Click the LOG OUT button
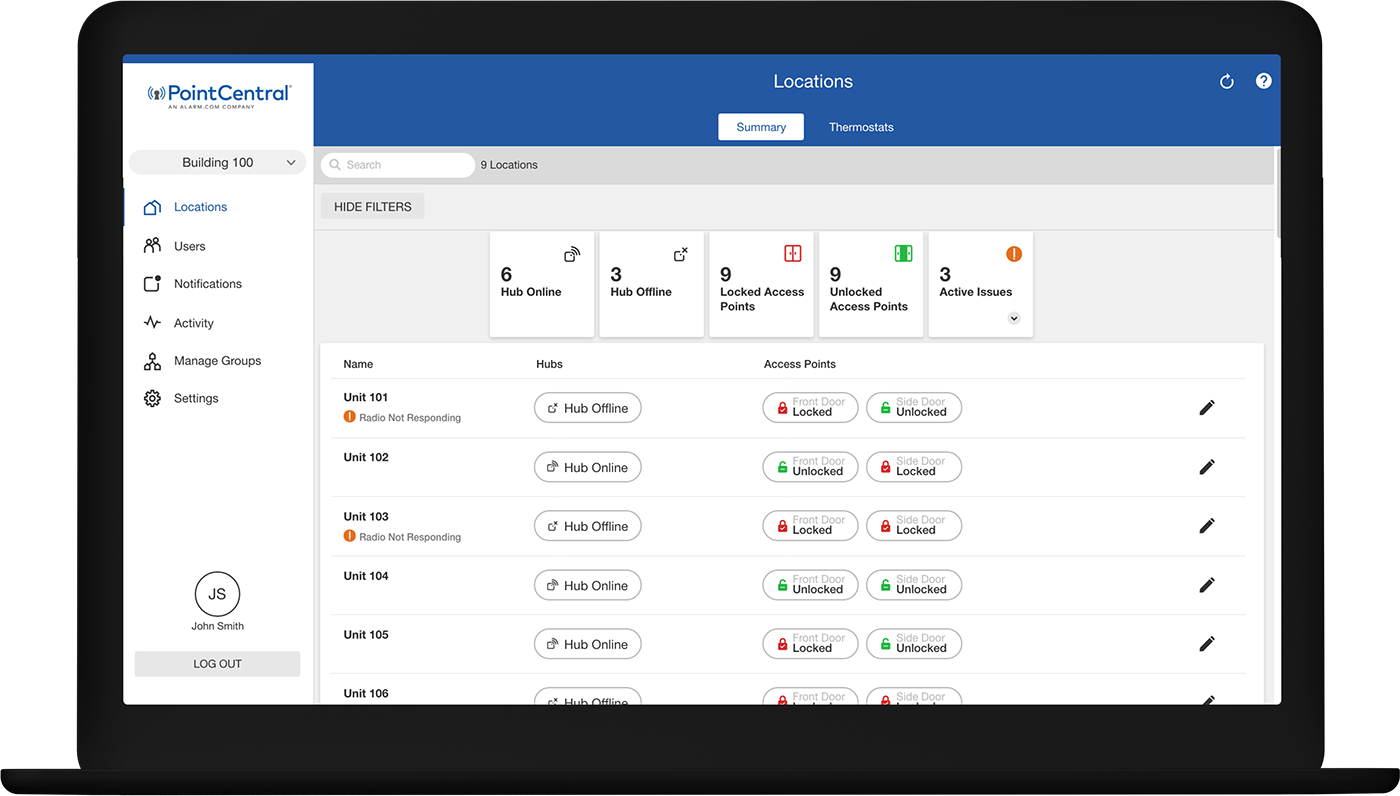 (217, 664)
